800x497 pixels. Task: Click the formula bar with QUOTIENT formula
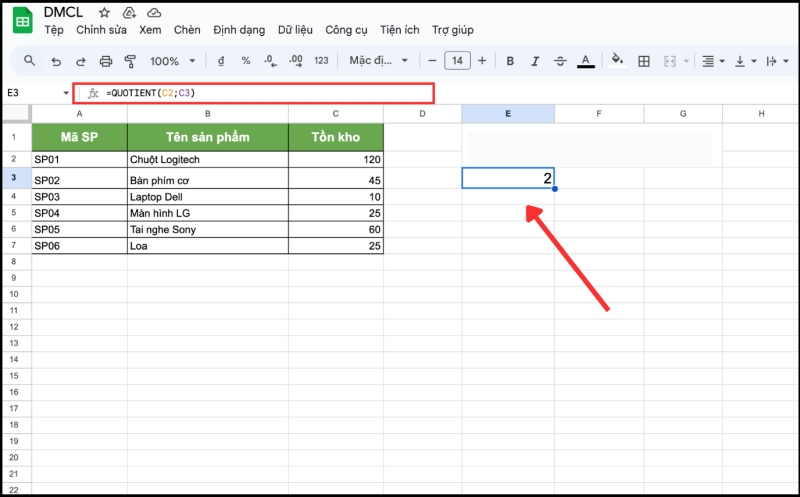(260, 93)
